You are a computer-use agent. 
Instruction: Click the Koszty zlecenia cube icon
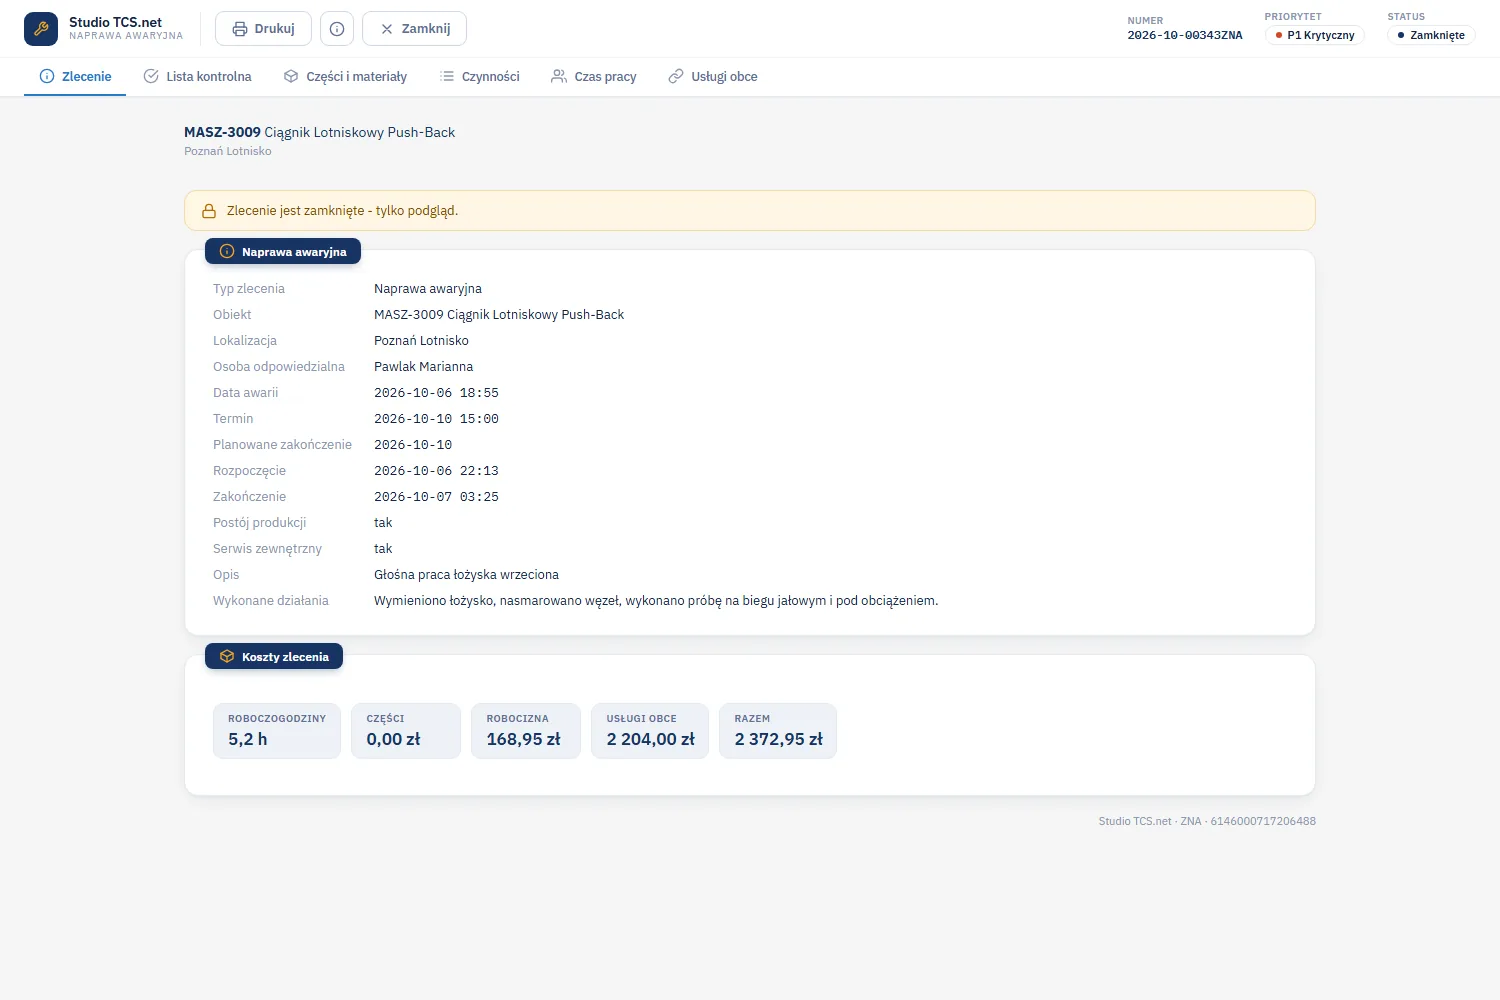[x=227, y=656]
